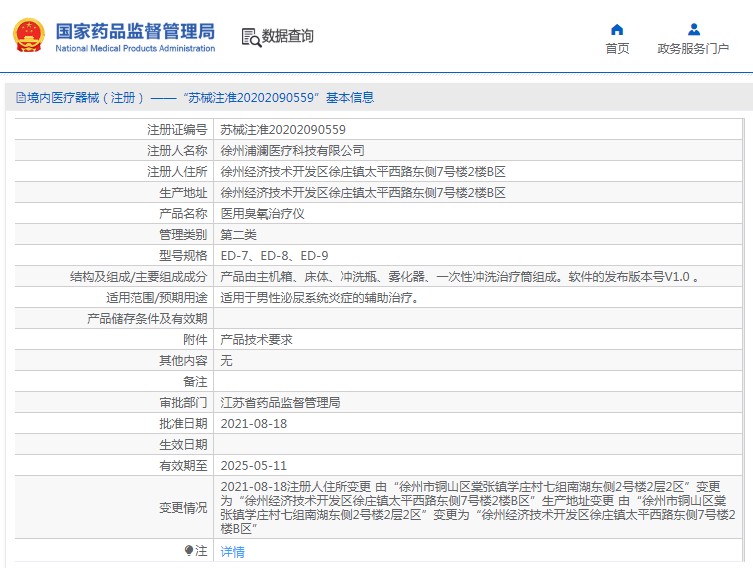Click the 变更情况 row label
The height and width of the screenshot is (568, 753).
click(x=183, y=508)
